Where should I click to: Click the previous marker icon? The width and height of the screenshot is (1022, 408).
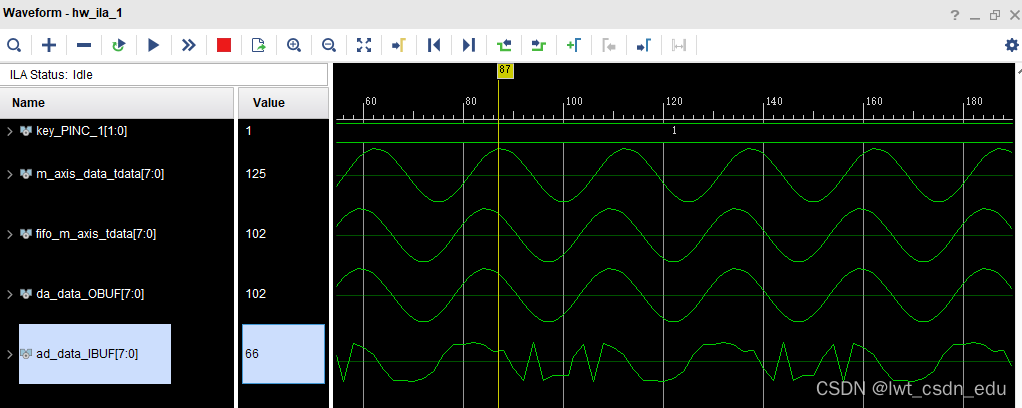[x=609, y=45]
